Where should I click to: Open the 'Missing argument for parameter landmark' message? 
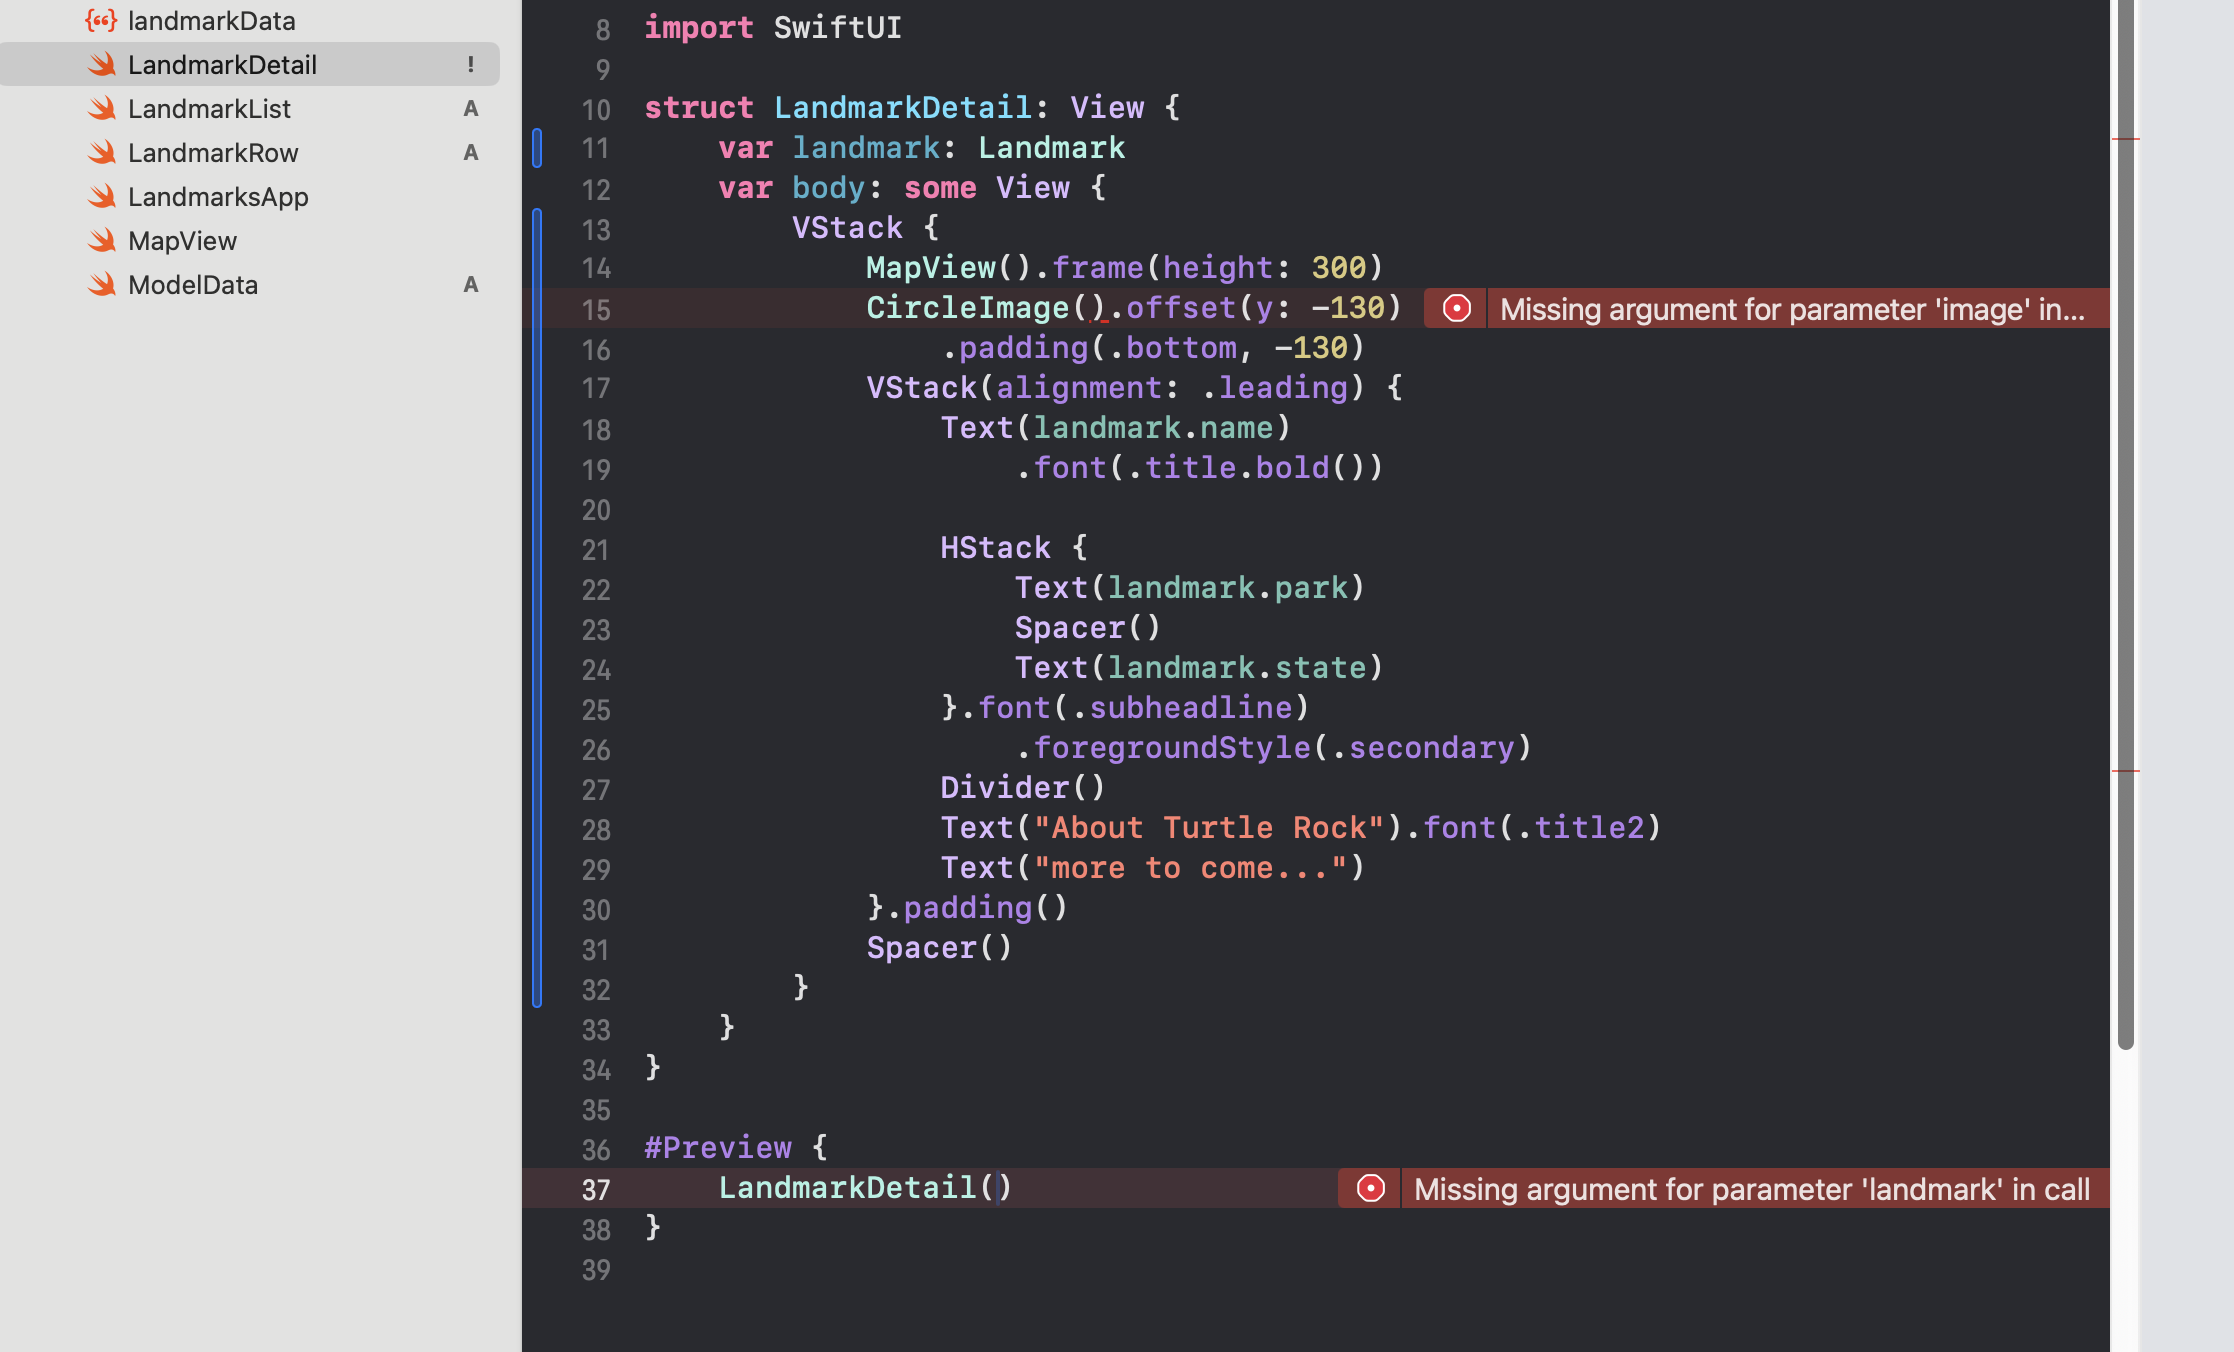(x=1751, y=1189)
